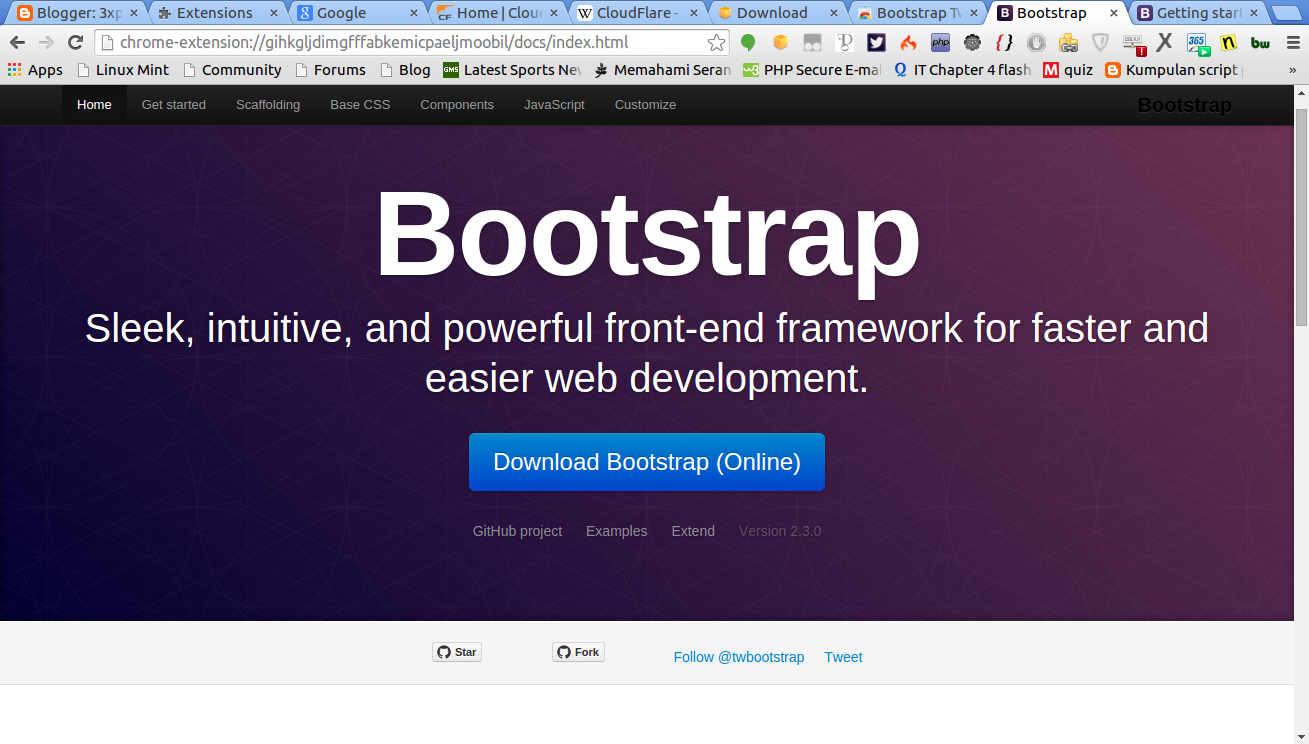The width and height of the screenshot is (1309, 744).
Task: Close the Google tab
Action: [414, 13]
